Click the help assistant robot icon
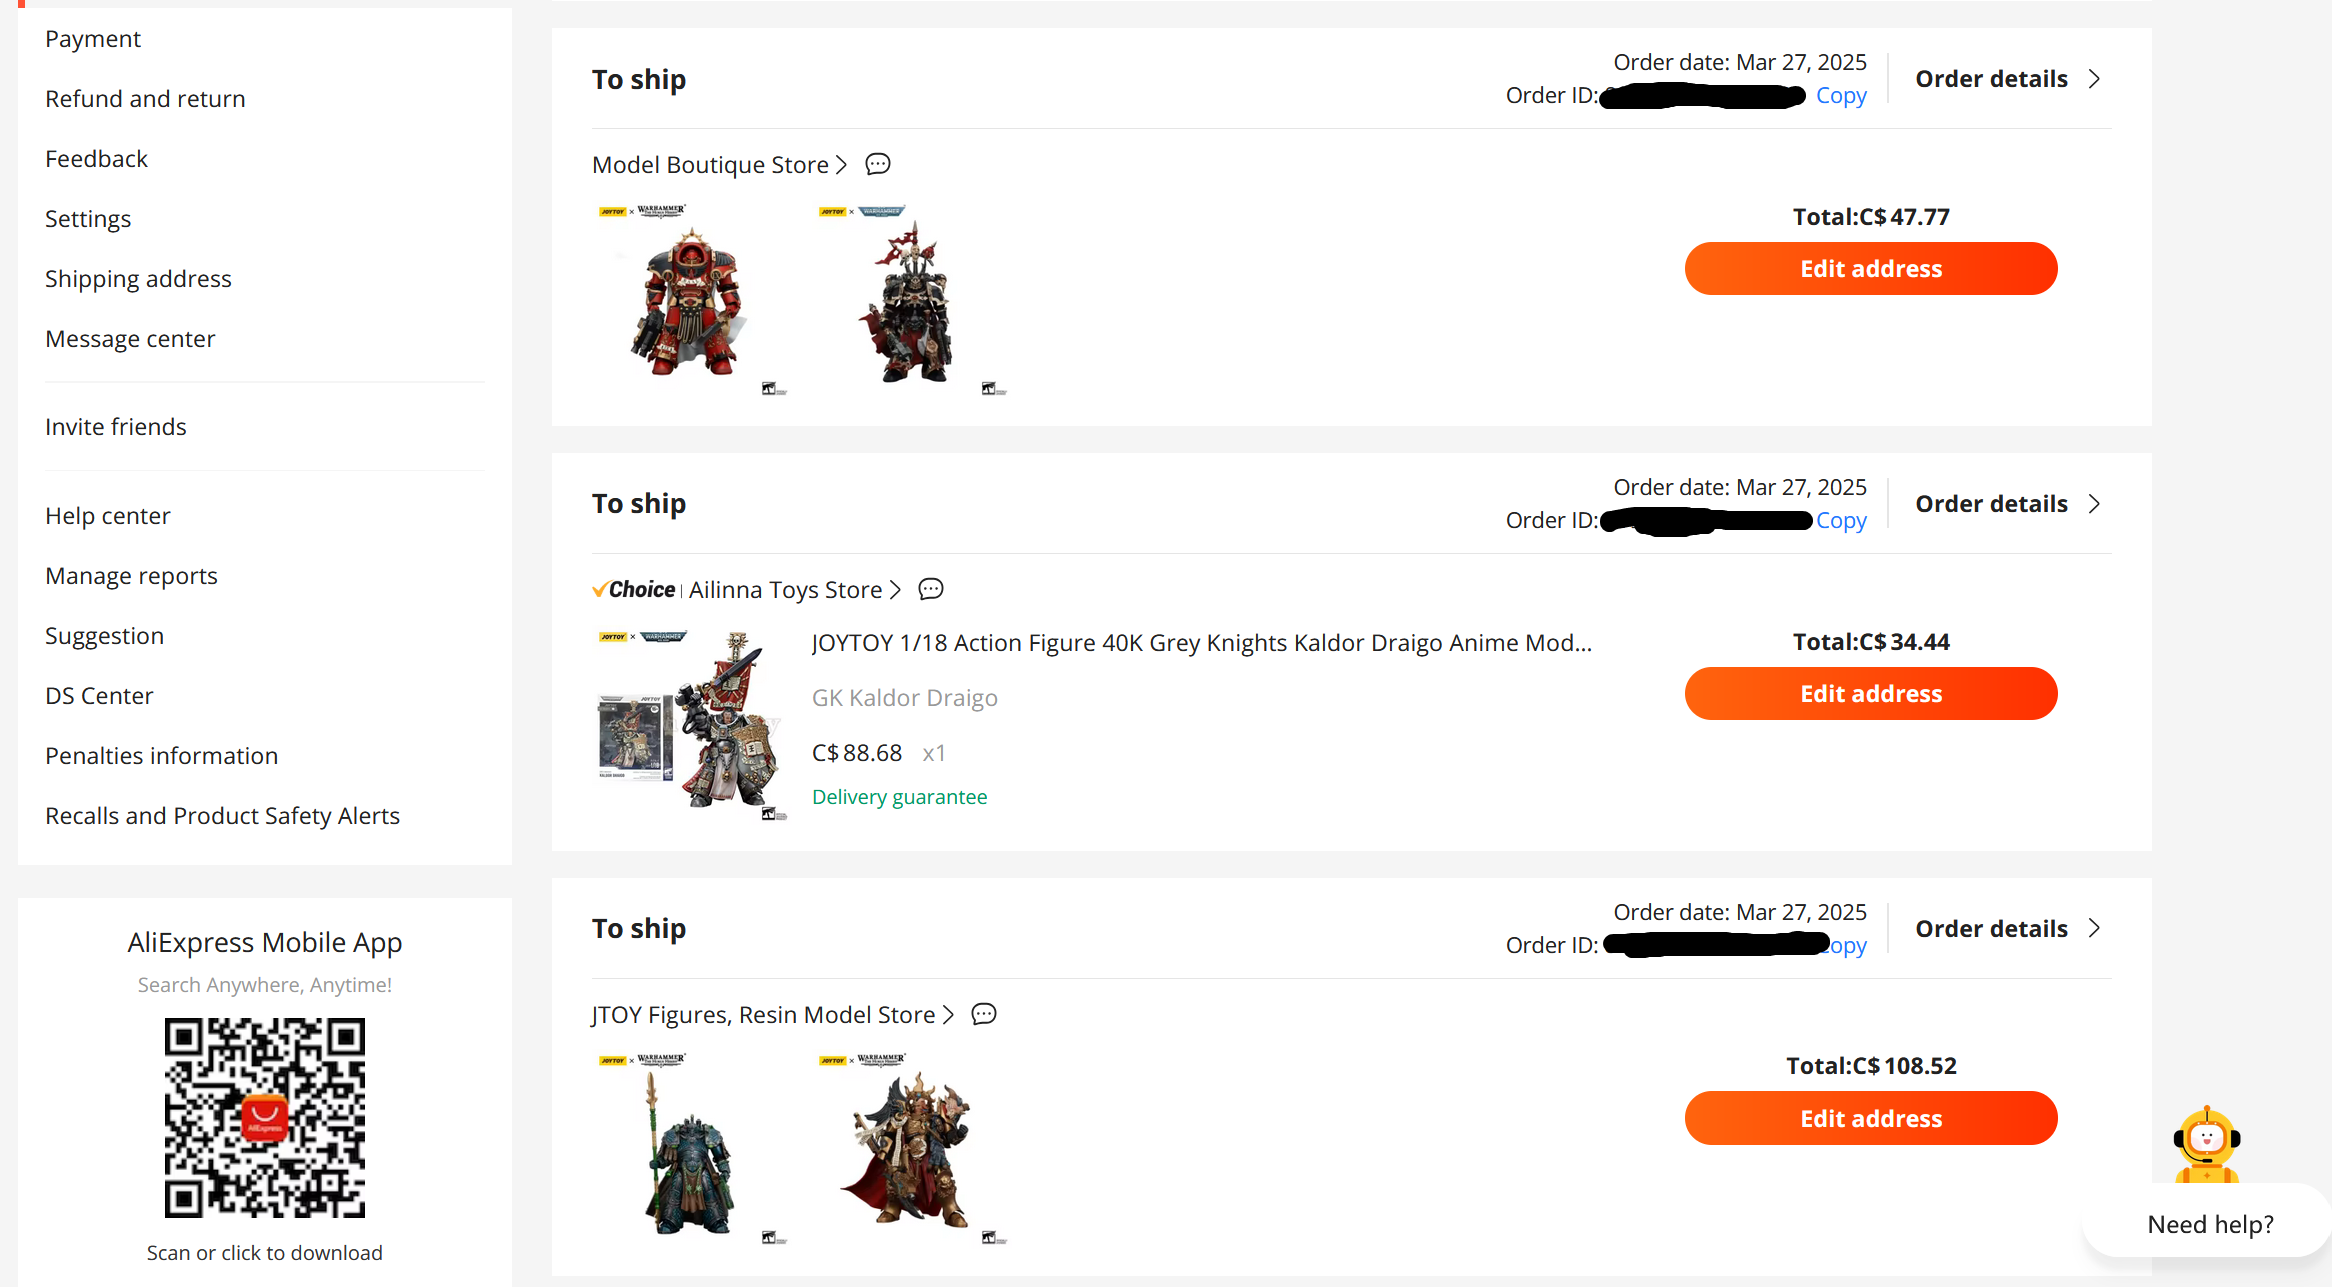Screen dimensions: 2332x1287 2206,1146
